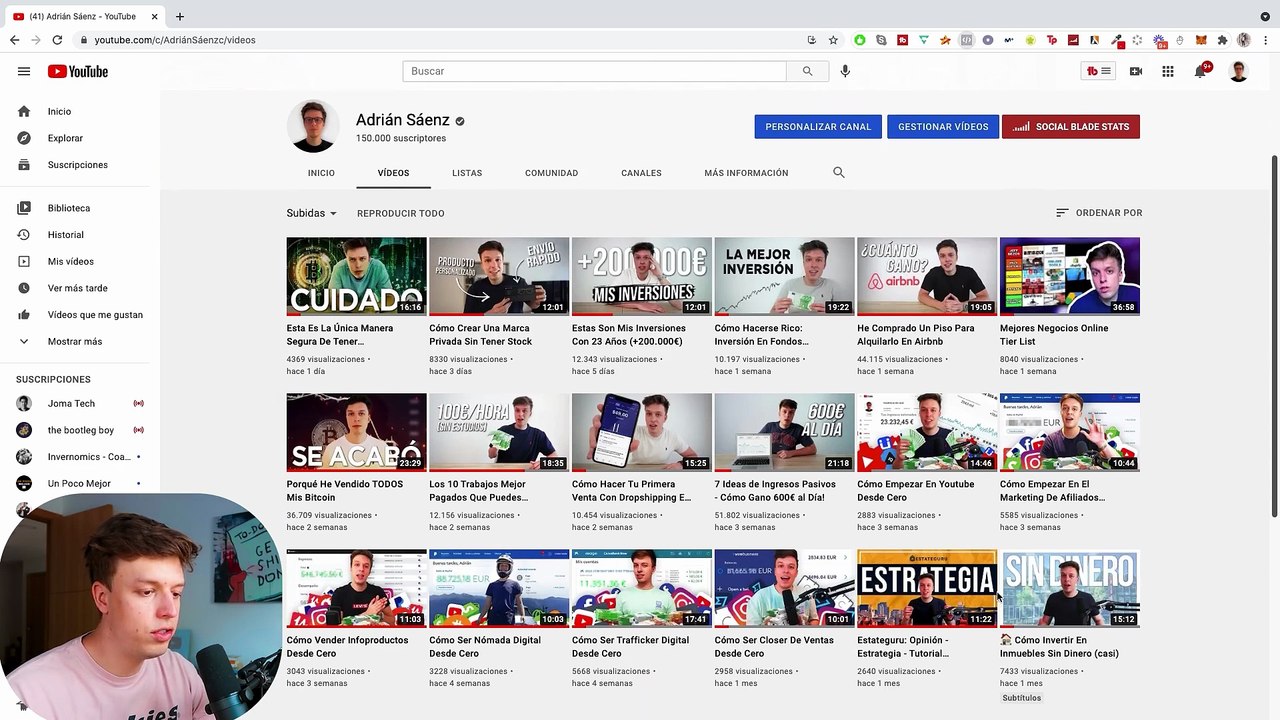Viewport: 1280px width, 720px height.
Task: Open La Mejor Inversión thumbnail
Action: pyautogui.click(x=785, y=276)
